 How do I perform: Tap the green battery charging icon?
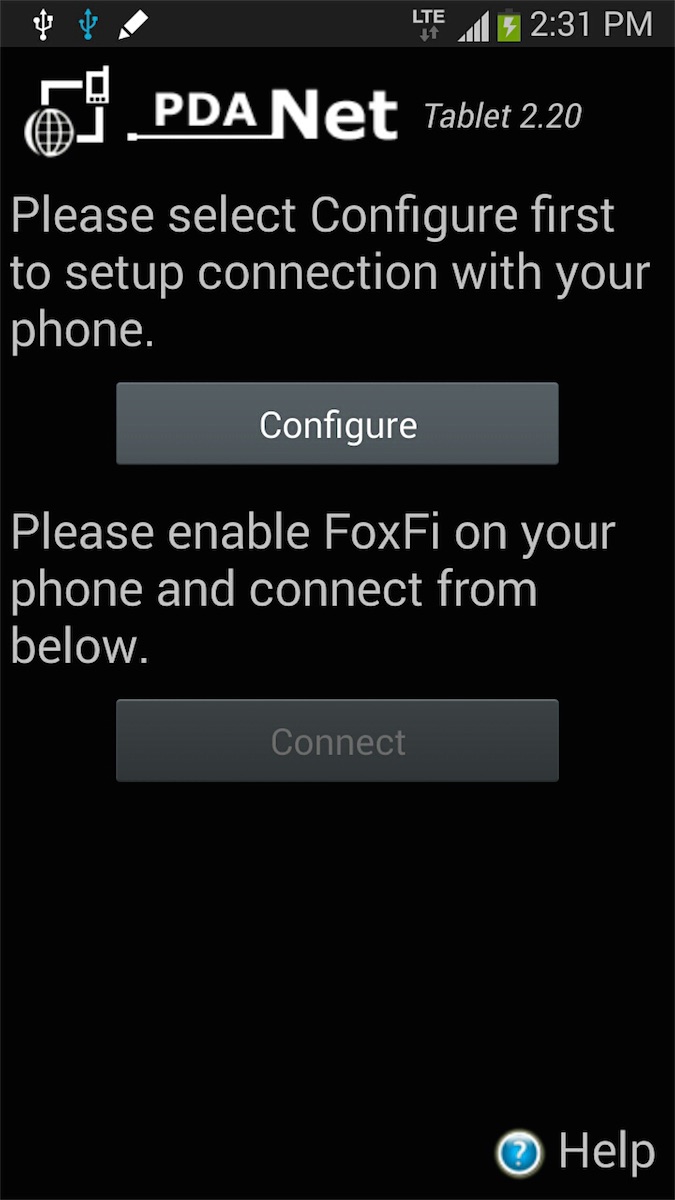509,24
